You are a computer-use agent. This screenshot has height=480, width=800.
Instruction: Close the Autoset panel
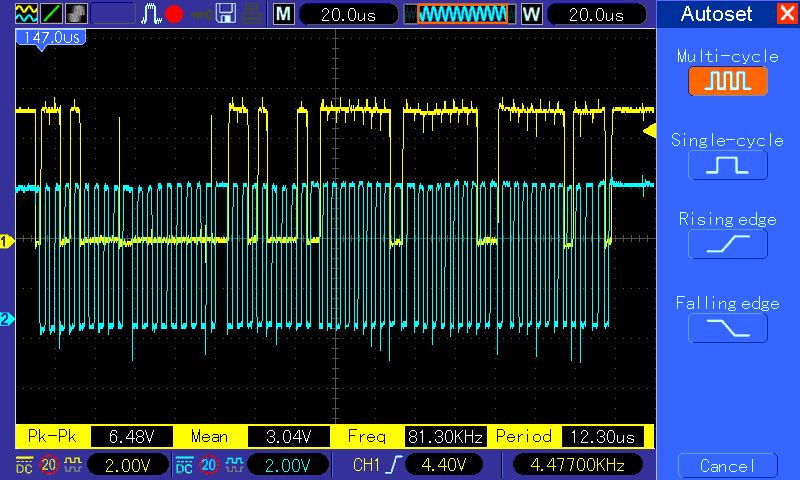[786, 14]
